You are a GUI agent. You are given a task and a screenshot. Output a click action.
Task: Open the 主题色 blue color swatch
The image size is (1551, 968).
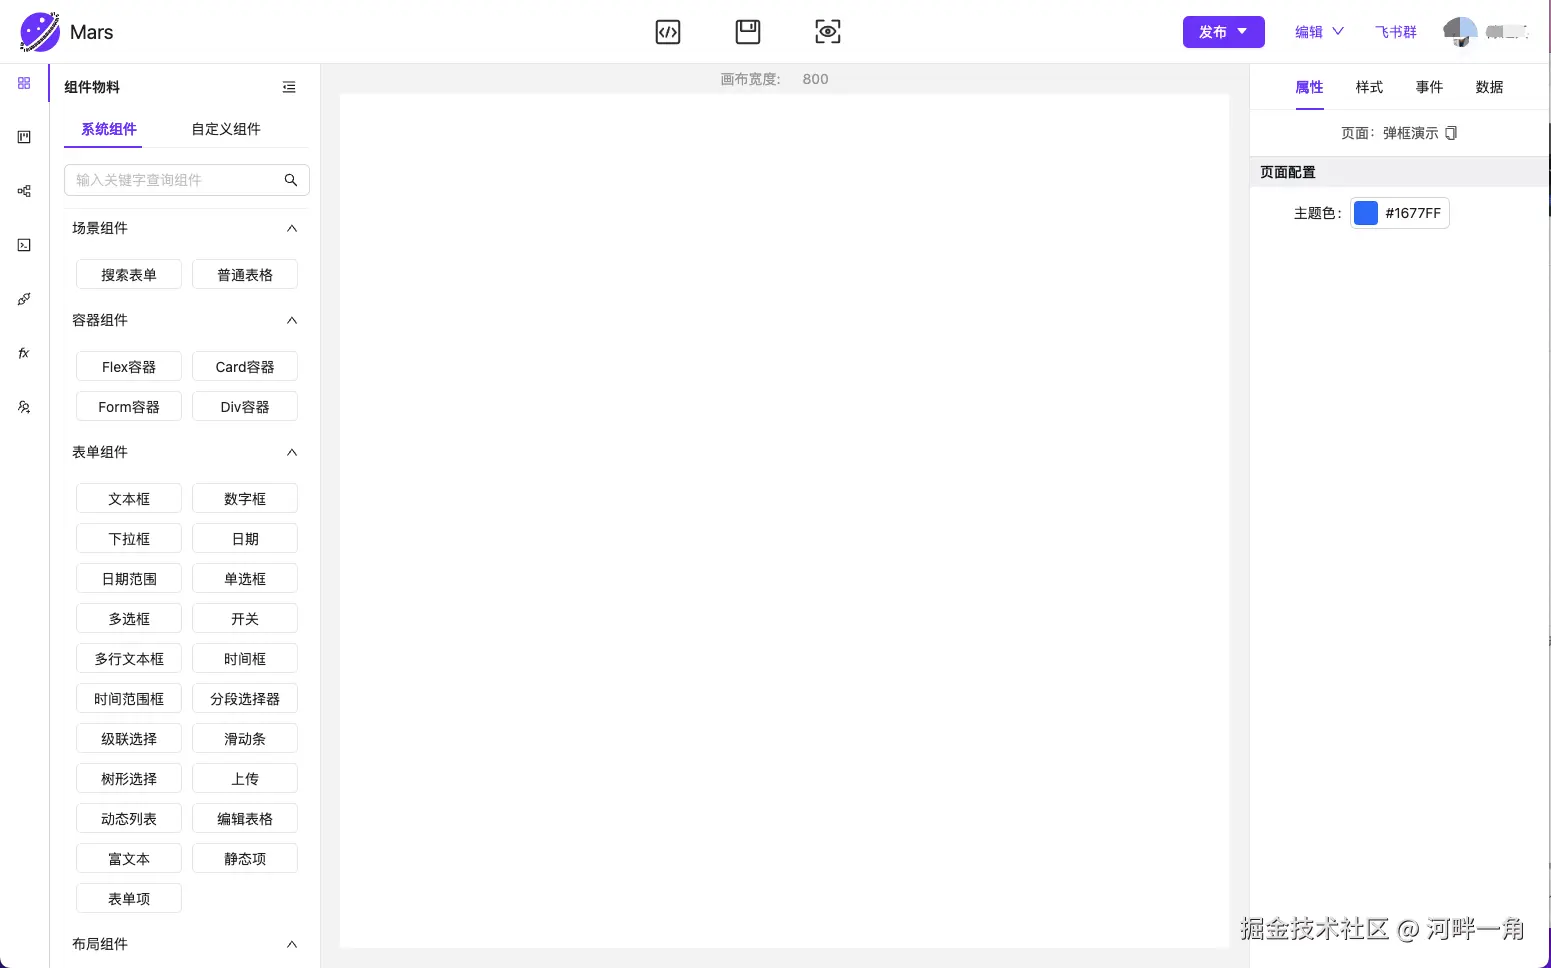(1366, 213)
